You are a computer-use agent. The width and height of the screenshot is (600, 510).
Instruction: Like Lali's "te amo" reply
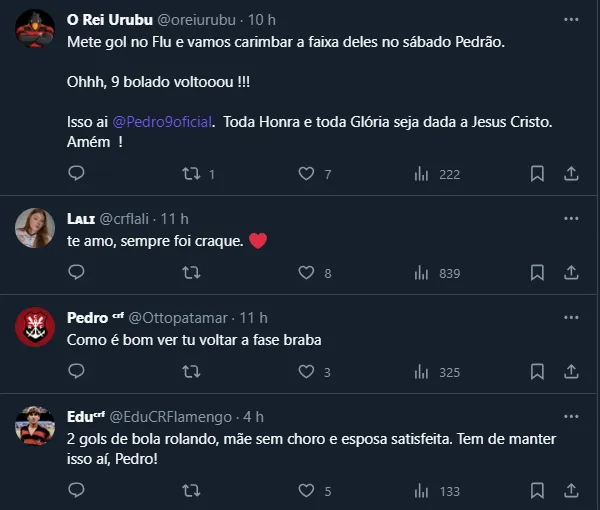(307, 273)
